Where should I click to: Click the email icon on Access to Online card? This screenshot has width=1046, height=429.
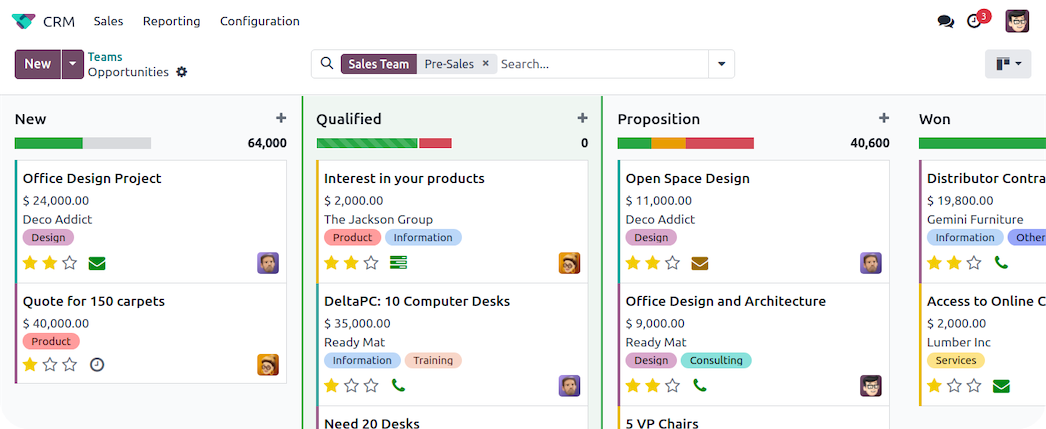point(1001,386)
